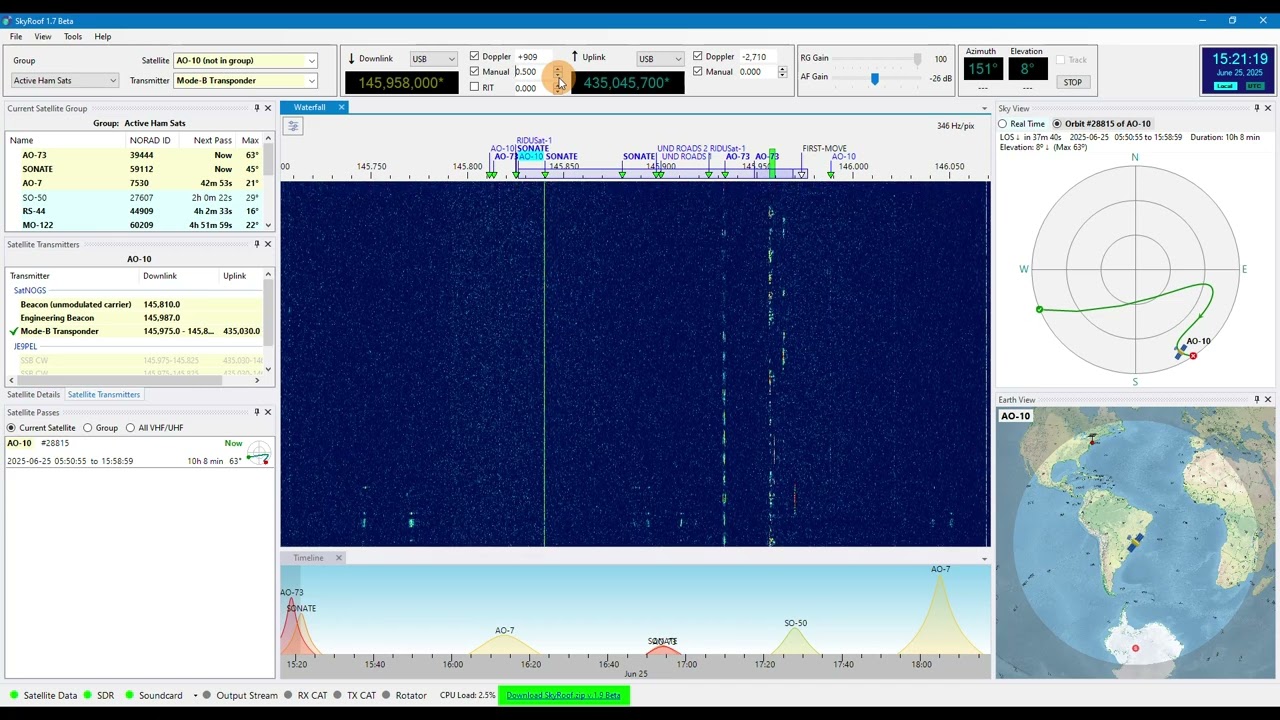The image size is (1280, 720).
Task: Switch to the Satellite Details tab
Action: pyautogui.click(x=34, y=395)
